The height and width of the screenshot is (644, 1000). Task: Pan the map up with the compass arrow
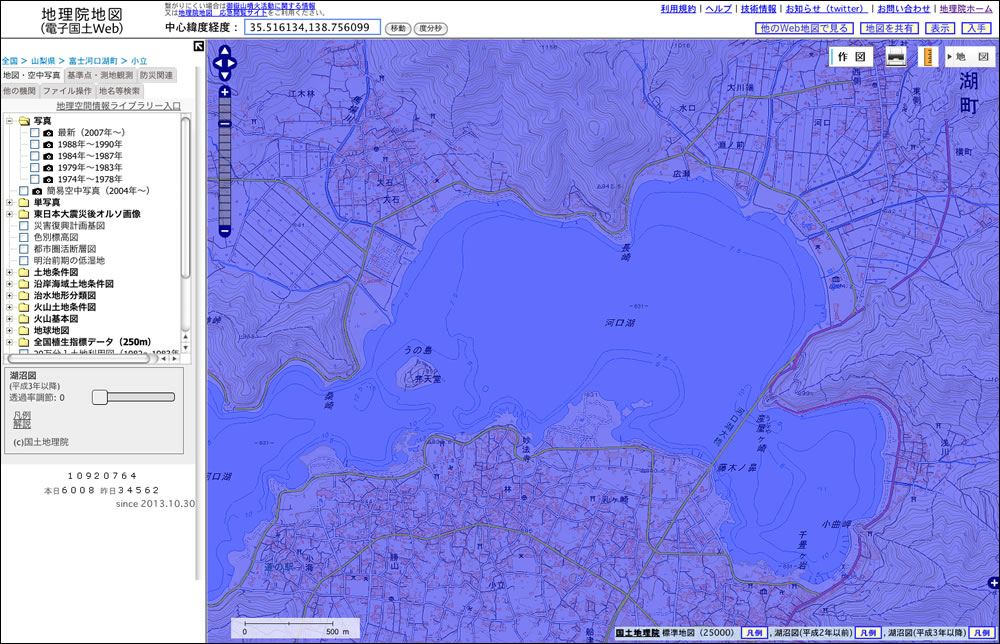(x=225, y=52)
